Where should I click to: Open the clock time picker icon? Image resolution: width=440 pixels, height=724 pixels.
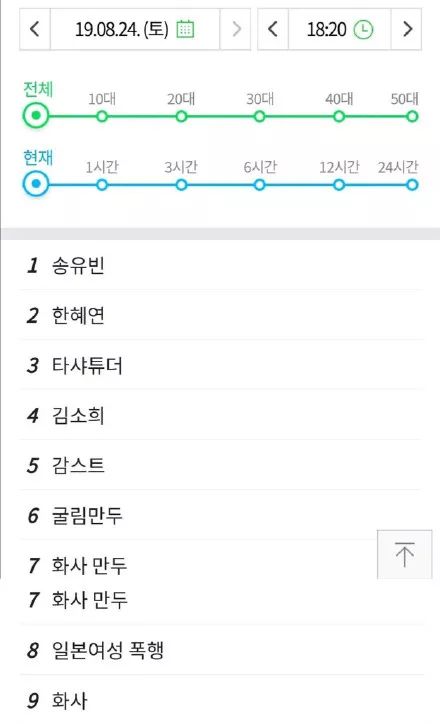pyautogui.click(x=363, y=30)
